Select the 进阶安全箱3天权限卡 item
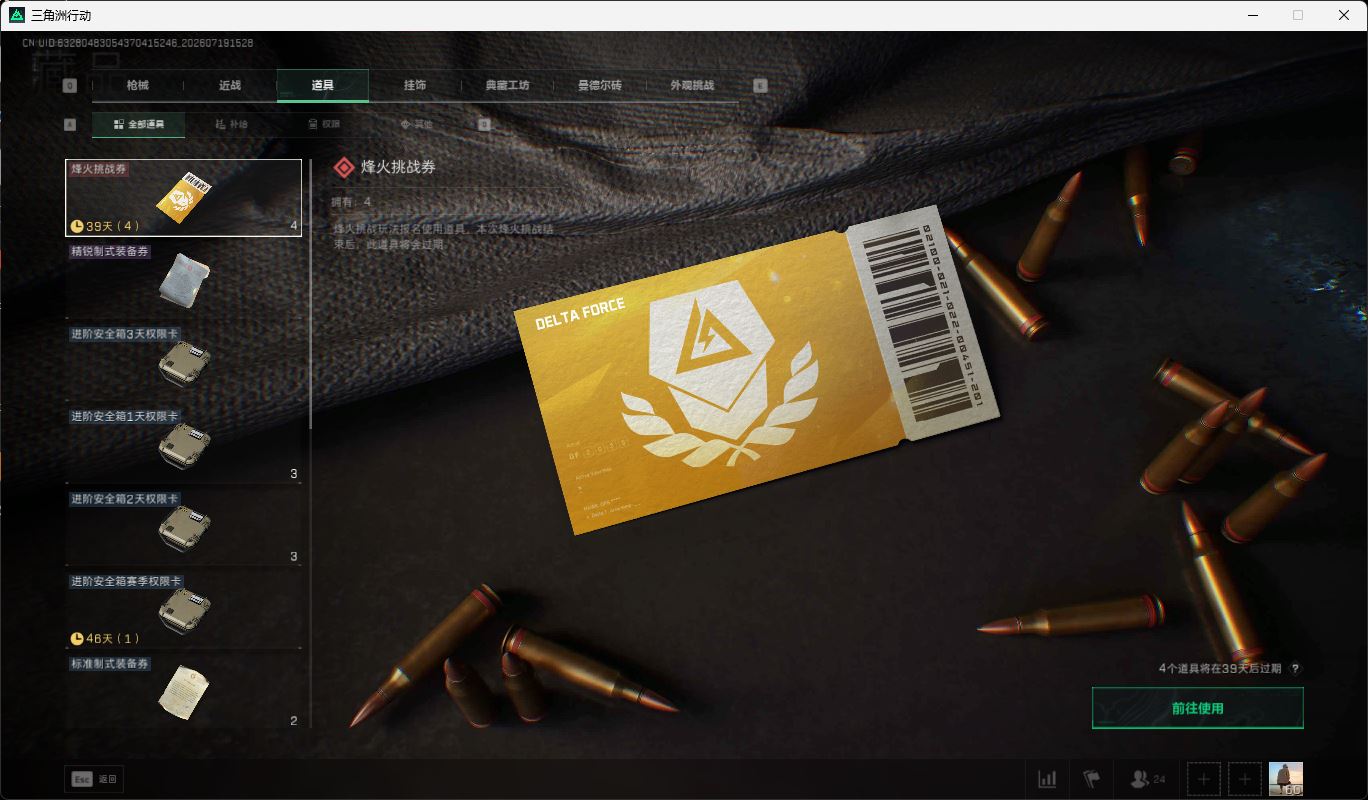The image size is (1368, 800). click(183, 362)
